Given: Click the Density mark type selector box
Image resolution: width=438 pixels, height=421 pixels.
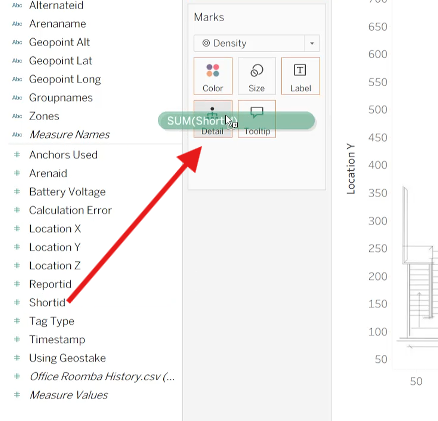Looking at the screenshot, I should pos(256,43).
